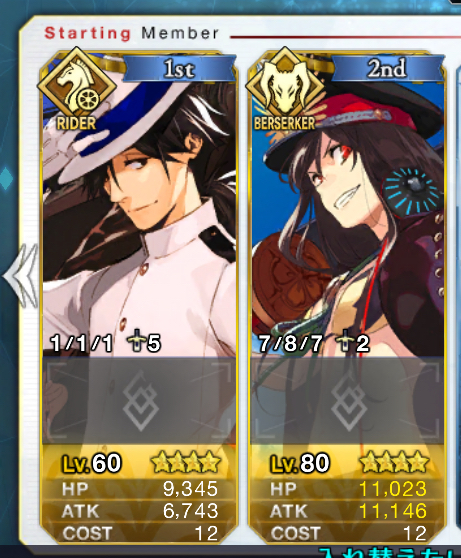461x558 pixels.
Task: Click four-star rarity on Rider card
Action: point(186,463)
